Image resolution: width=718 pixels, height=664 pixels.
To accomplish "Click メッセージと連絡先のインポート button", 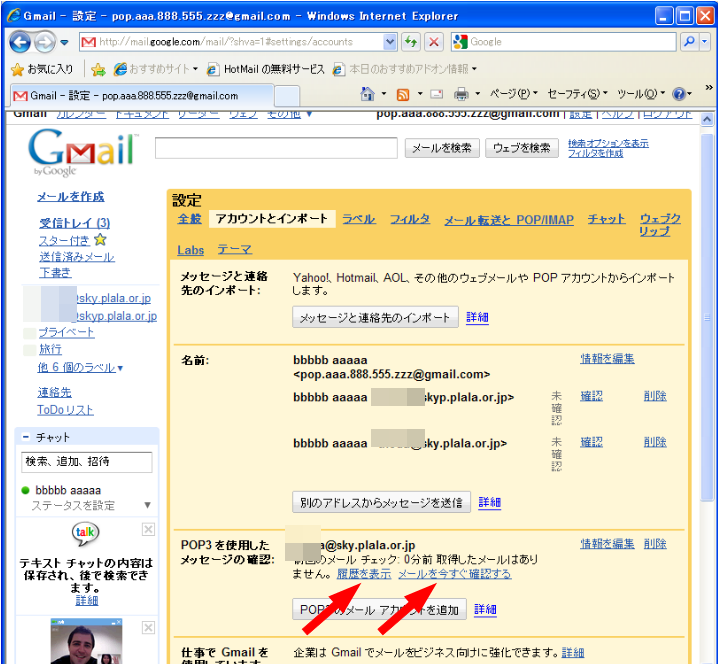I will click(x=375, y=317).
